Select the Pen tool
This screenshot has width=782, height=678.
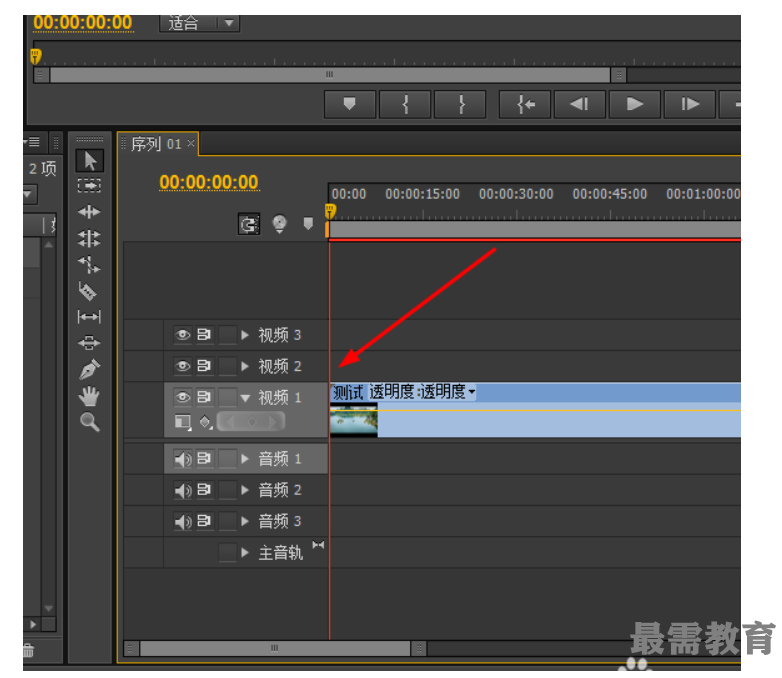pyautogui.click(x=90, y=369)
